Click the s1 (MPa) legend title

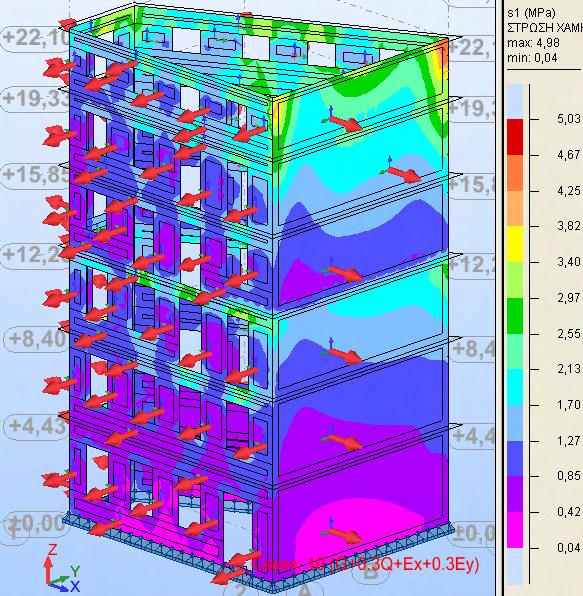coord(531,13)
